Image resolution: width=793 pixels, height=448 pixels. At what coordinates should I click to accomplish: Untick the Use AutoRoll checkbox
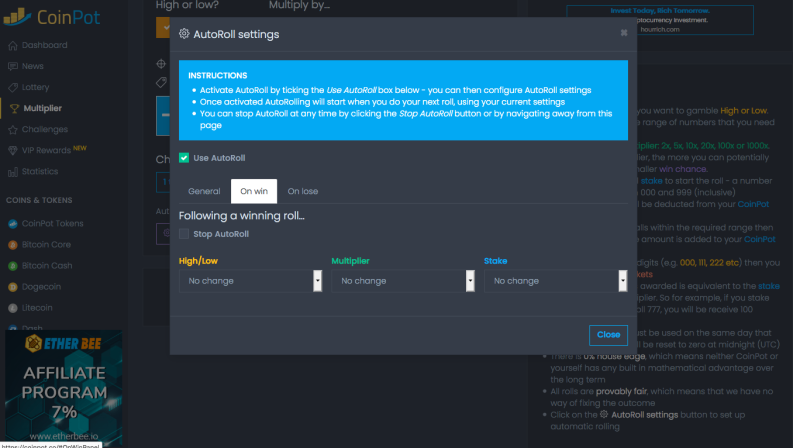[184, 158]
